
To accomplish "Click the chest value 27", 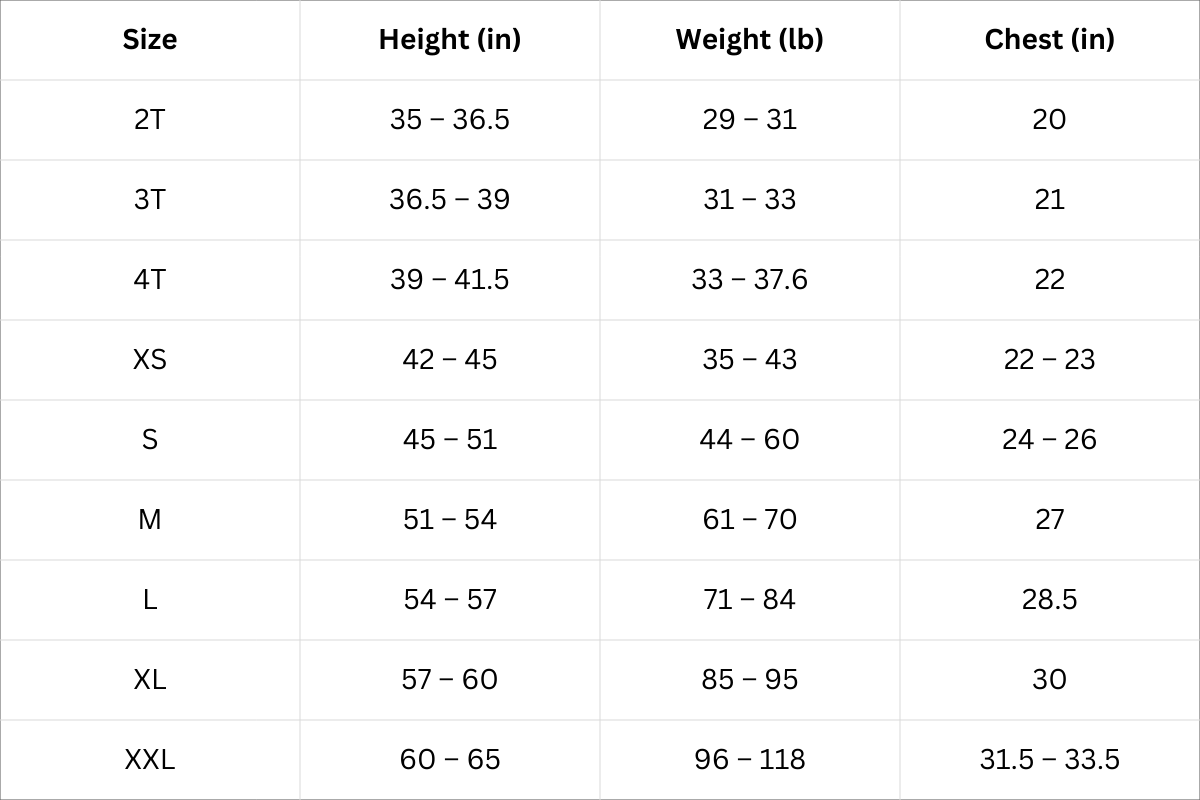I will click(x=1049, y=520).
